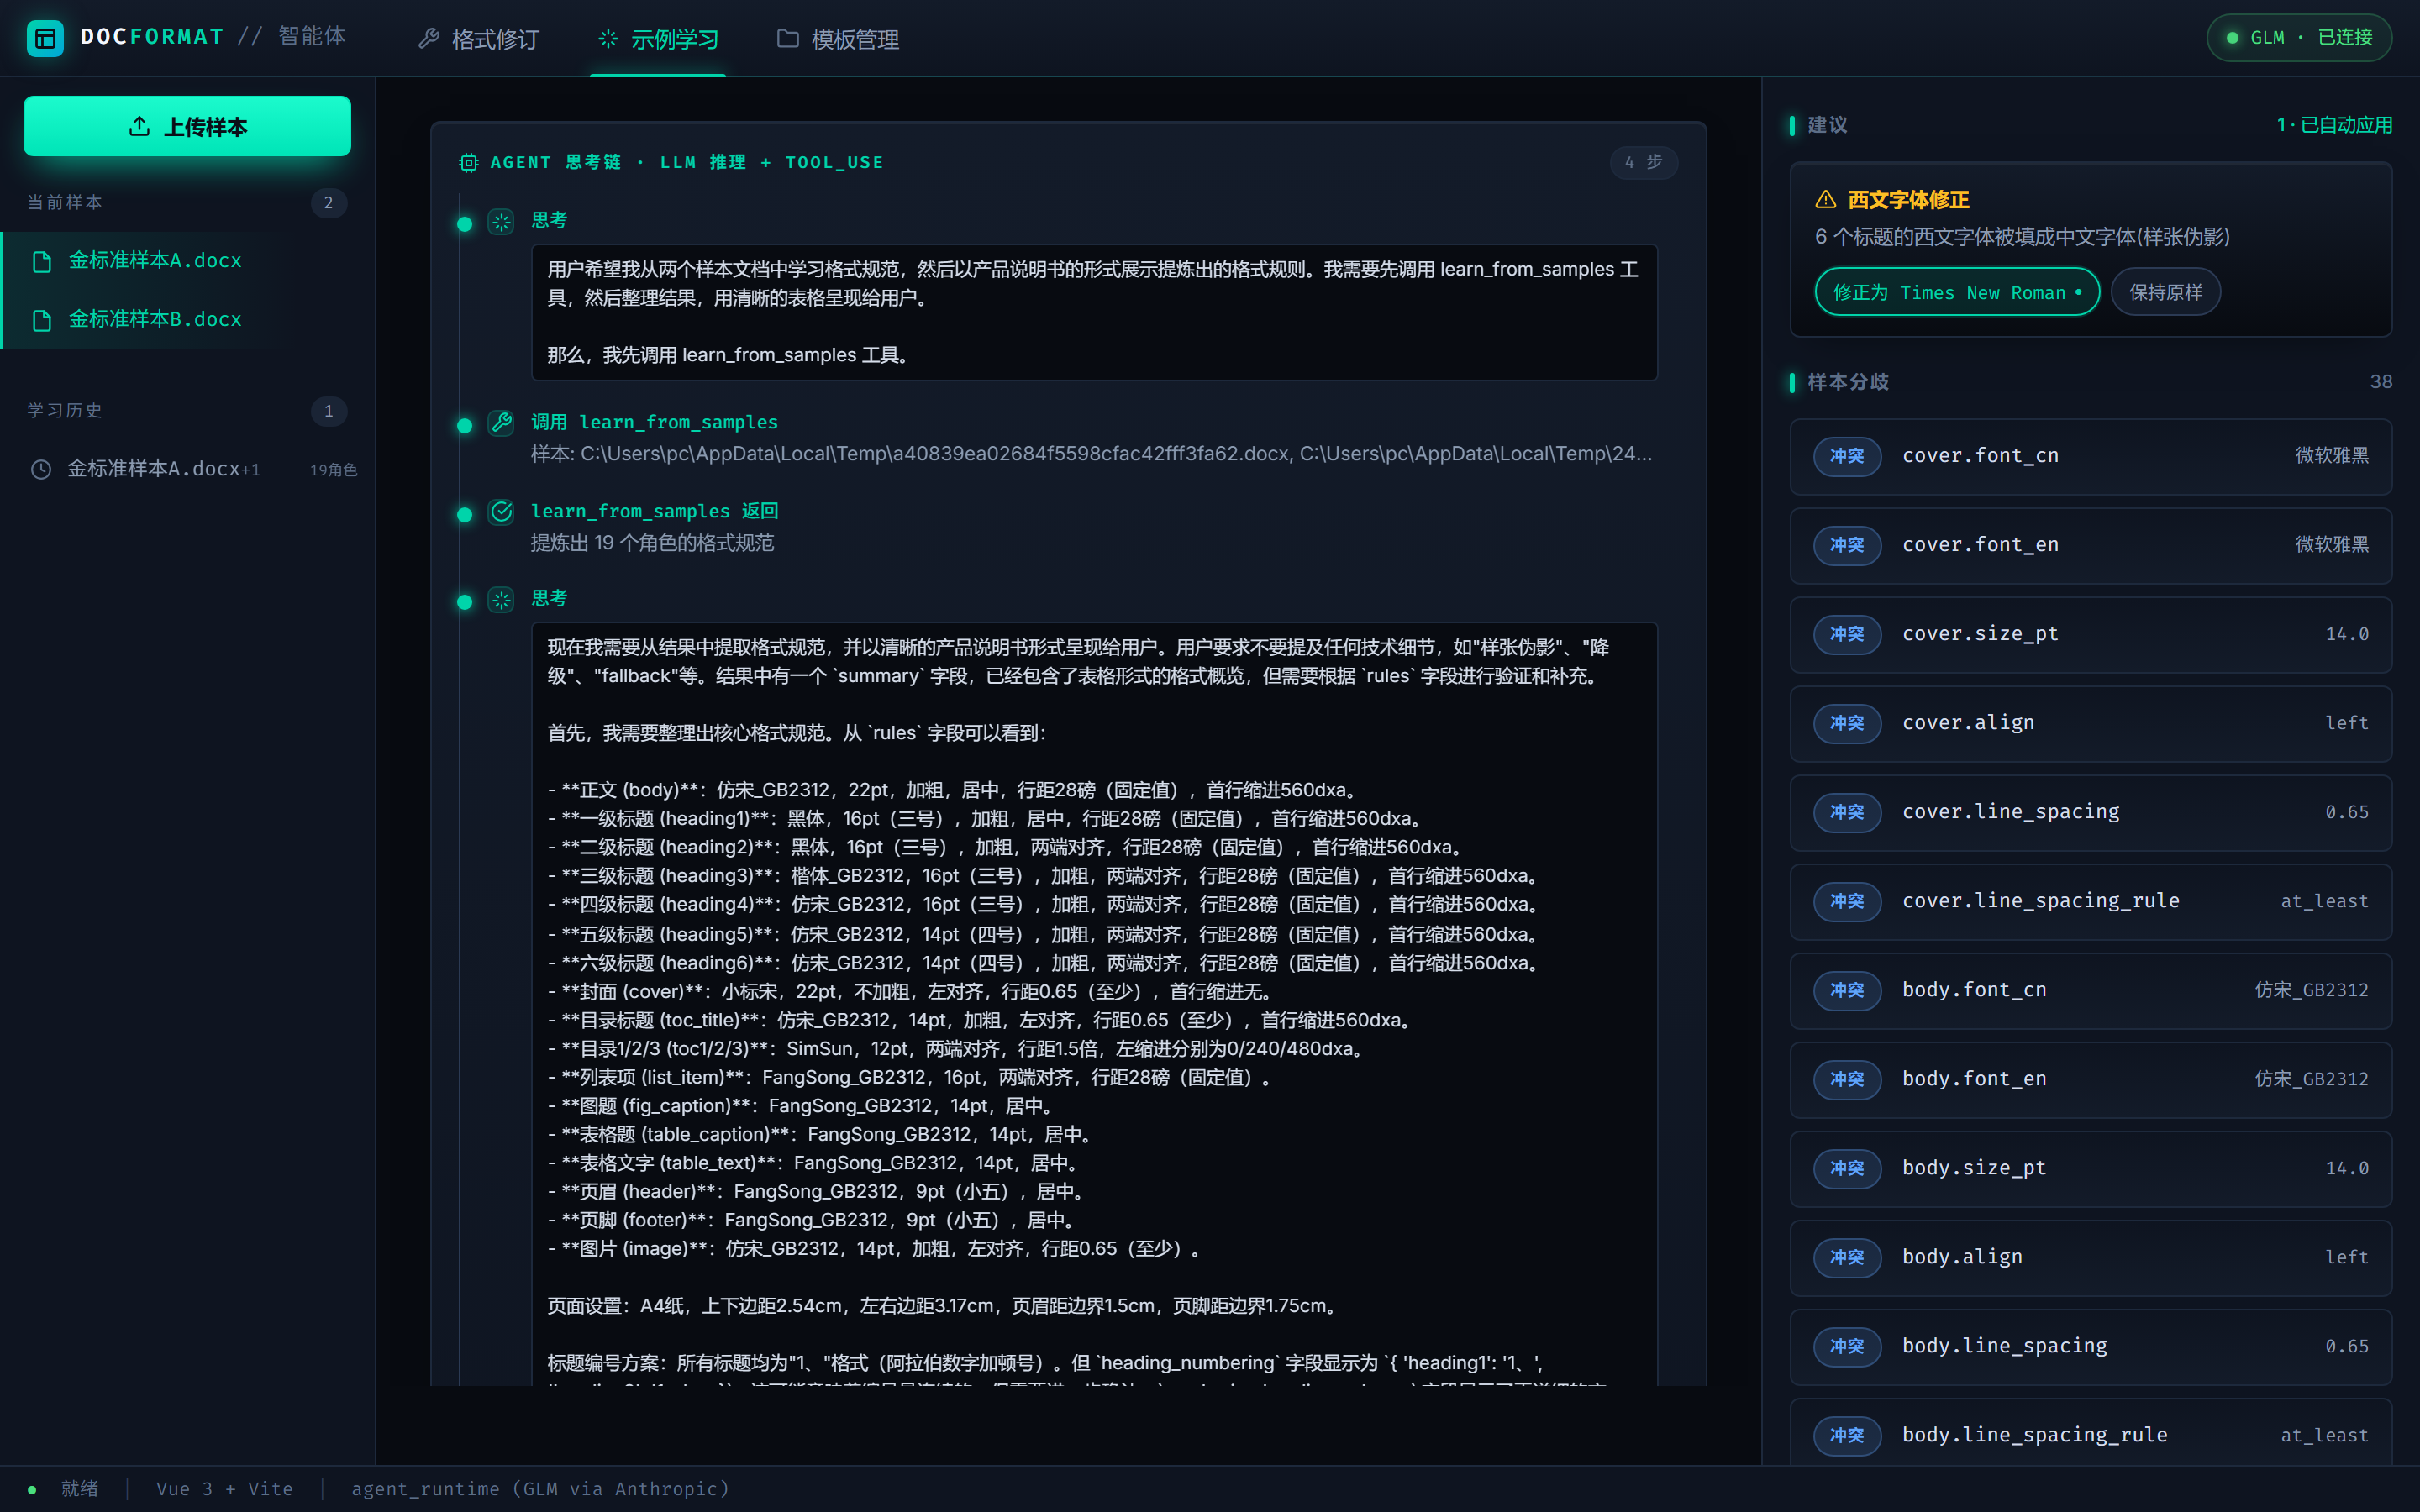Click the file icon of 金标准样本B.docx
This screenshot has width=2420, height=1512.
[42, 320]
